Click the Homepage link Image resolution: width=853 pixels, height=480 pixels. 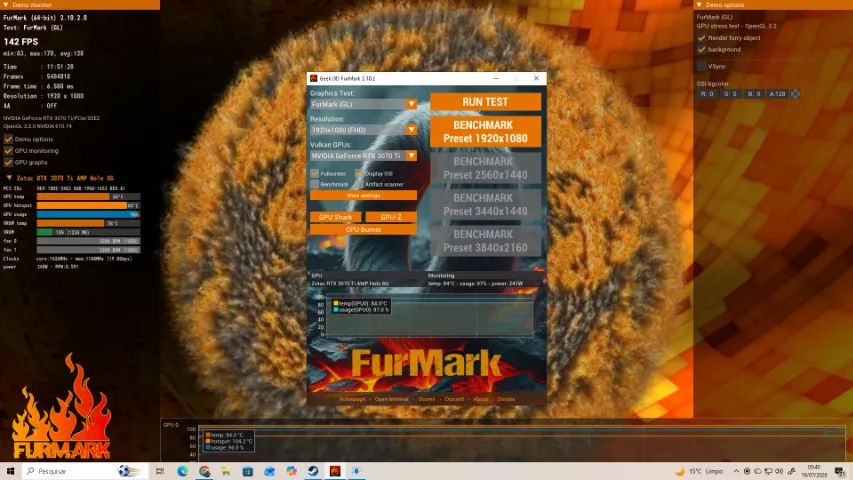[352, 399]
